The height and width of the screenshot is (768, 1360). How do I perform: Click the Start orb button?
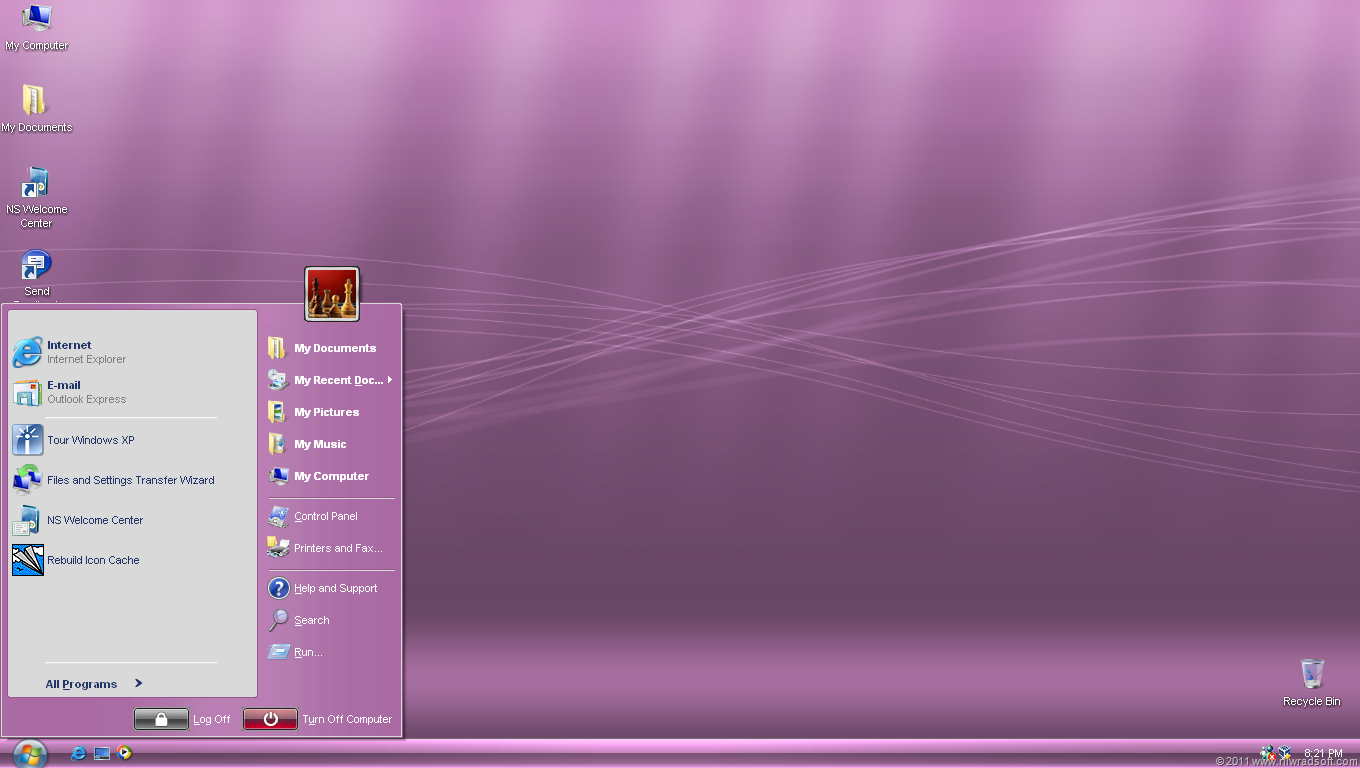(x=29, y=754)
